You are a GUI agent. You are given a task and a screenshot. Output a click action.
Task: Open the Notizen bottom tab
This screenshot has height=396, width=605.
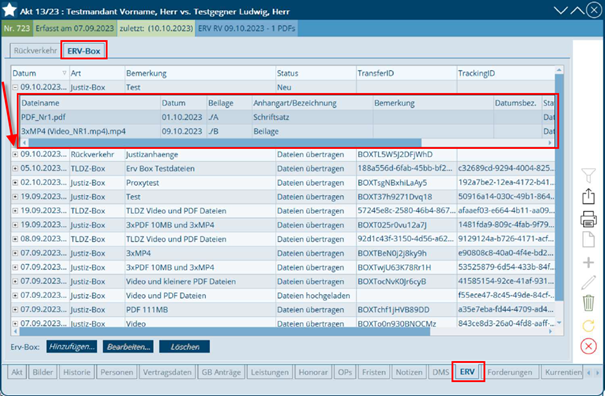[409, 372]
